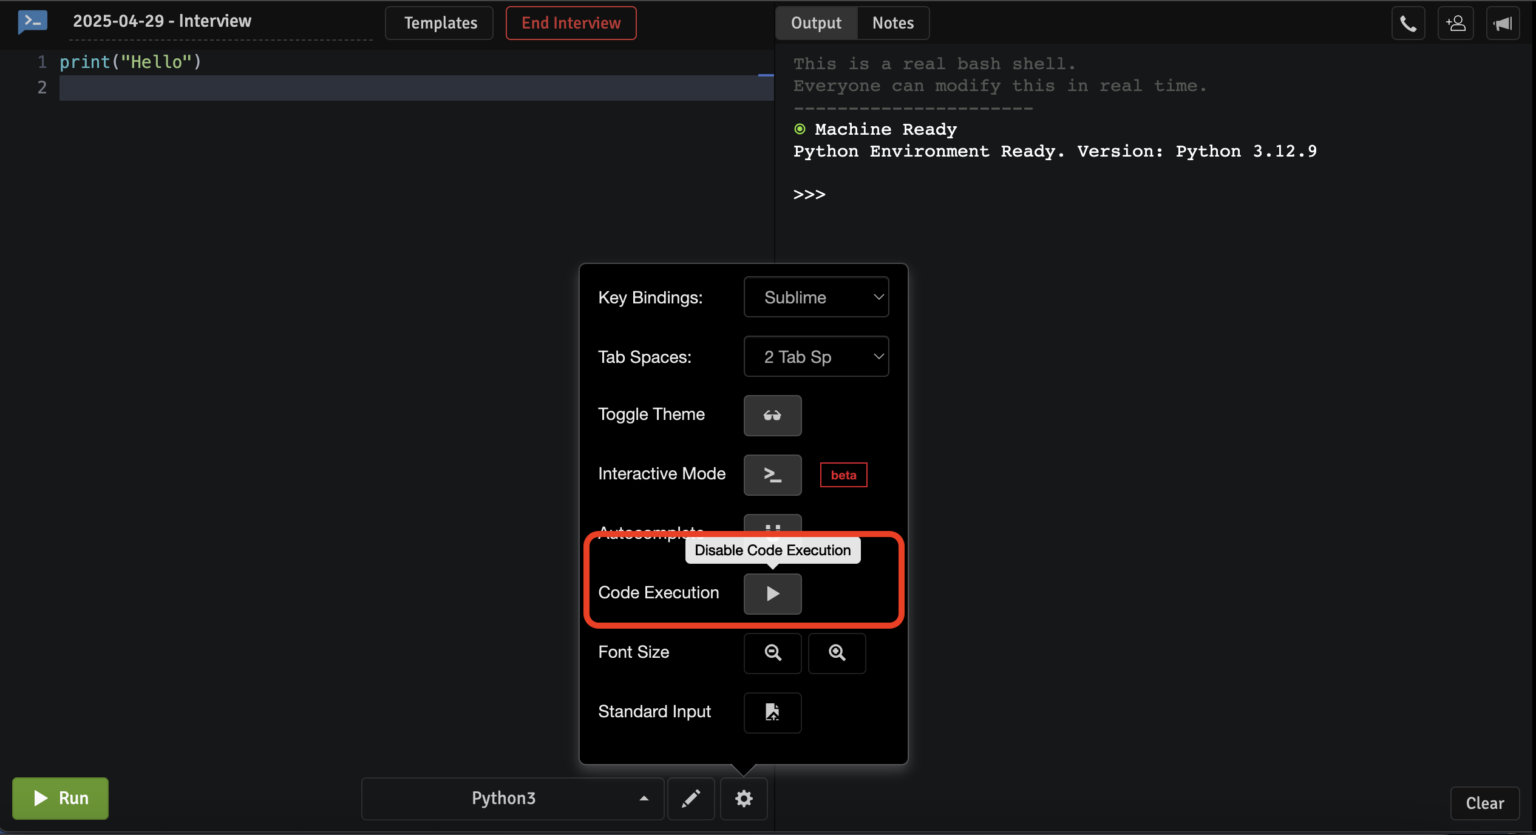The height and width of the screenshot is (835, 1536).
Task: Expand the Tab Spaces dropdown
Action: click(816, 357)
